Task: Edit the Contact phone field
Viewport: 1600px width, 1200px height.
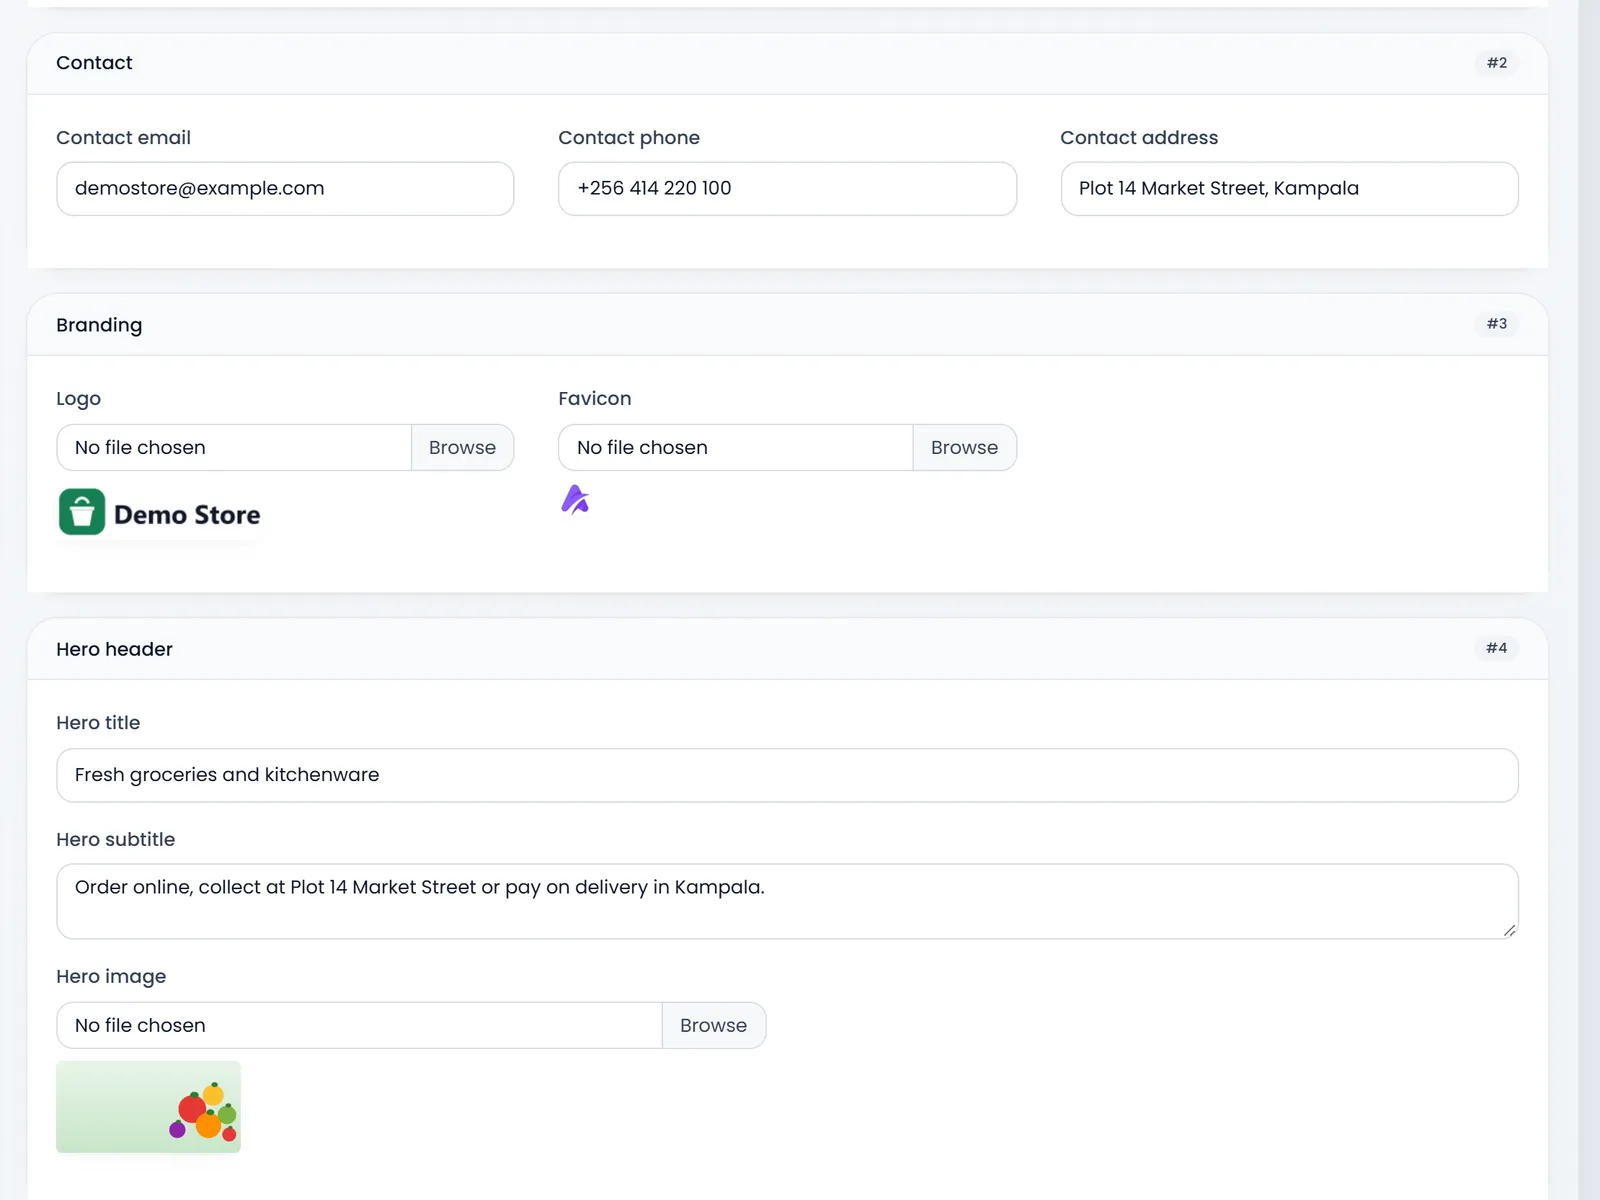Action: click(787, 189)
